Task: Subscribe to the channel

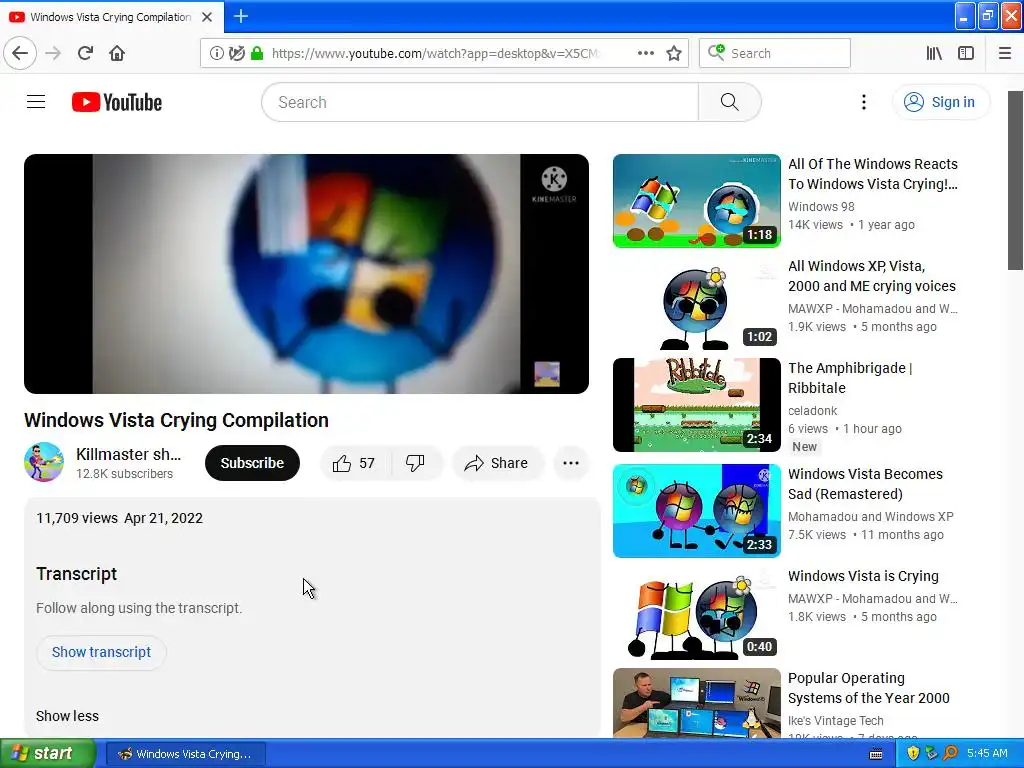Action: (252, 463)
